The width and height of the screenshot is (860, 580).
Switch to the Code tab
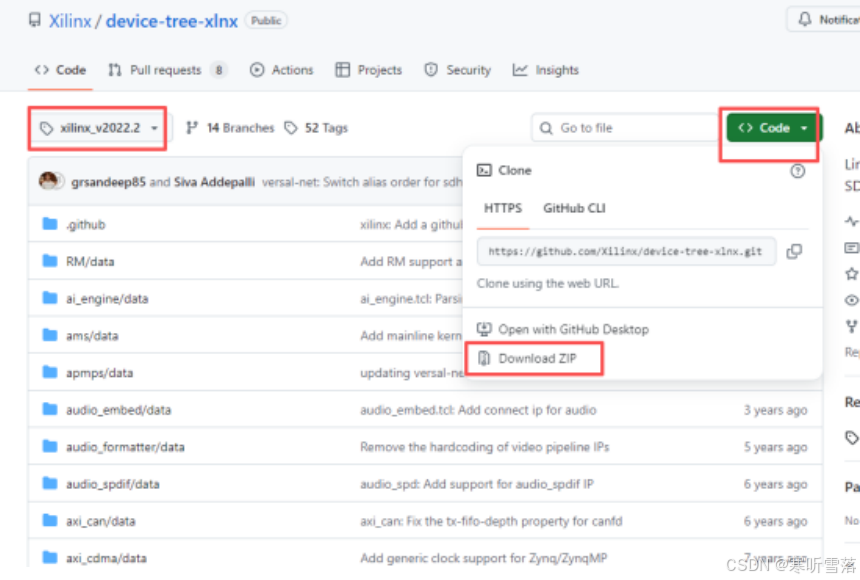click(60, 70)
